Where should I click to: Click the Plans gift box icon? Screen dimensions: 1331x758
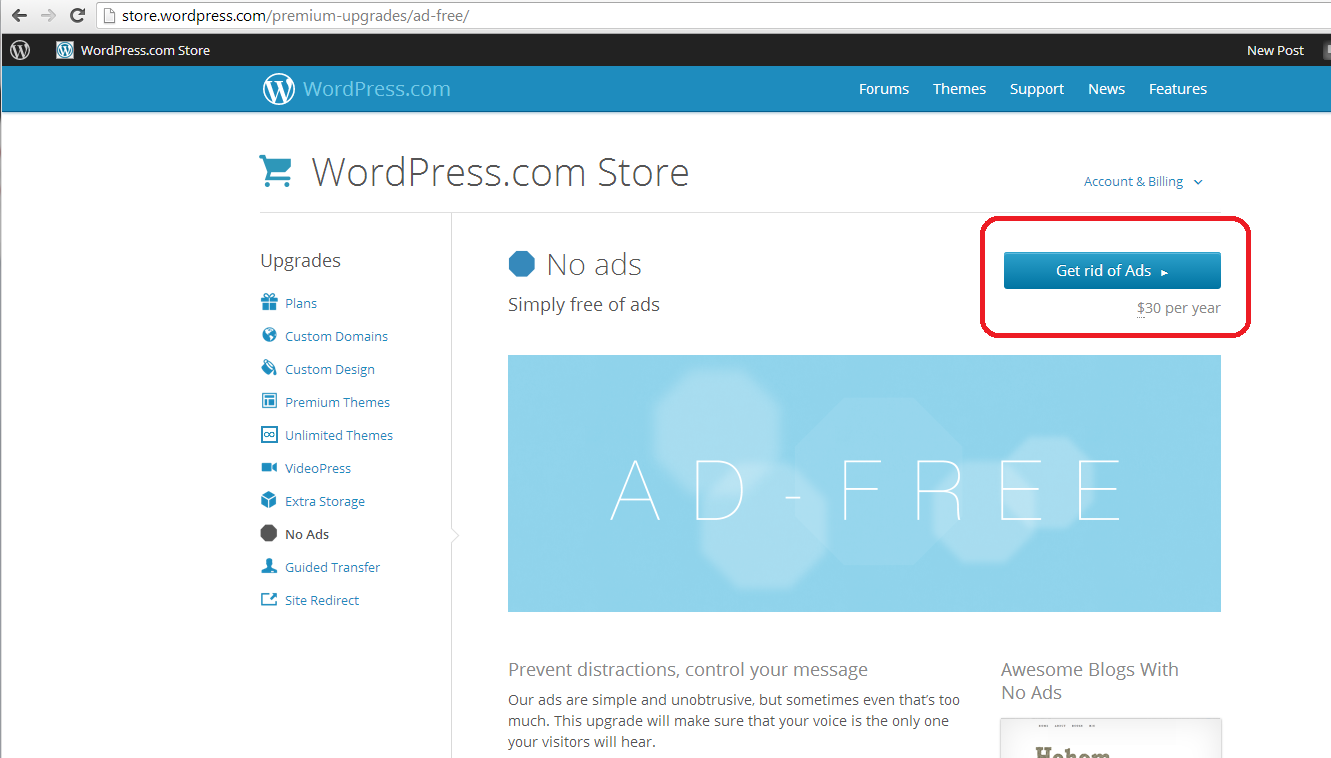(x=269, y=302)
